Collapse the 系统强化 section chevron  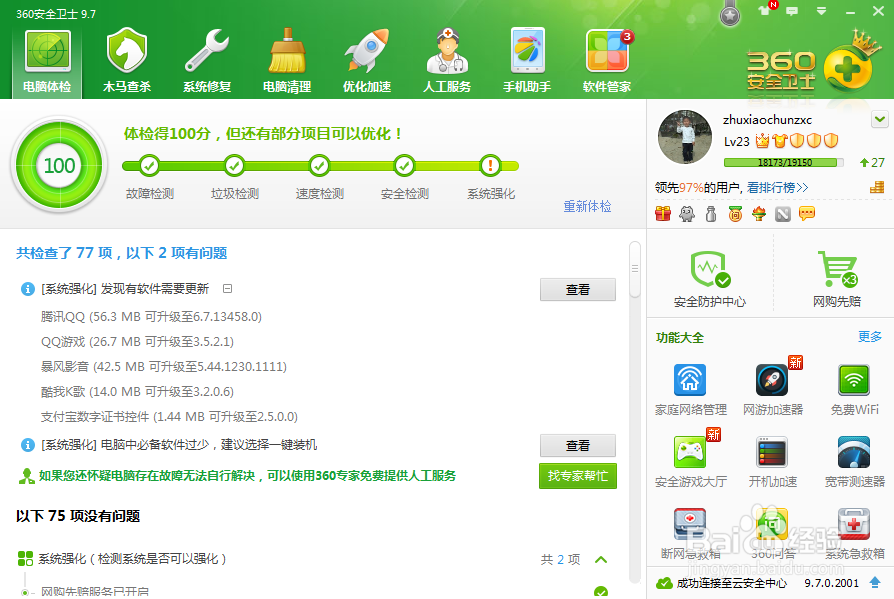601,559
